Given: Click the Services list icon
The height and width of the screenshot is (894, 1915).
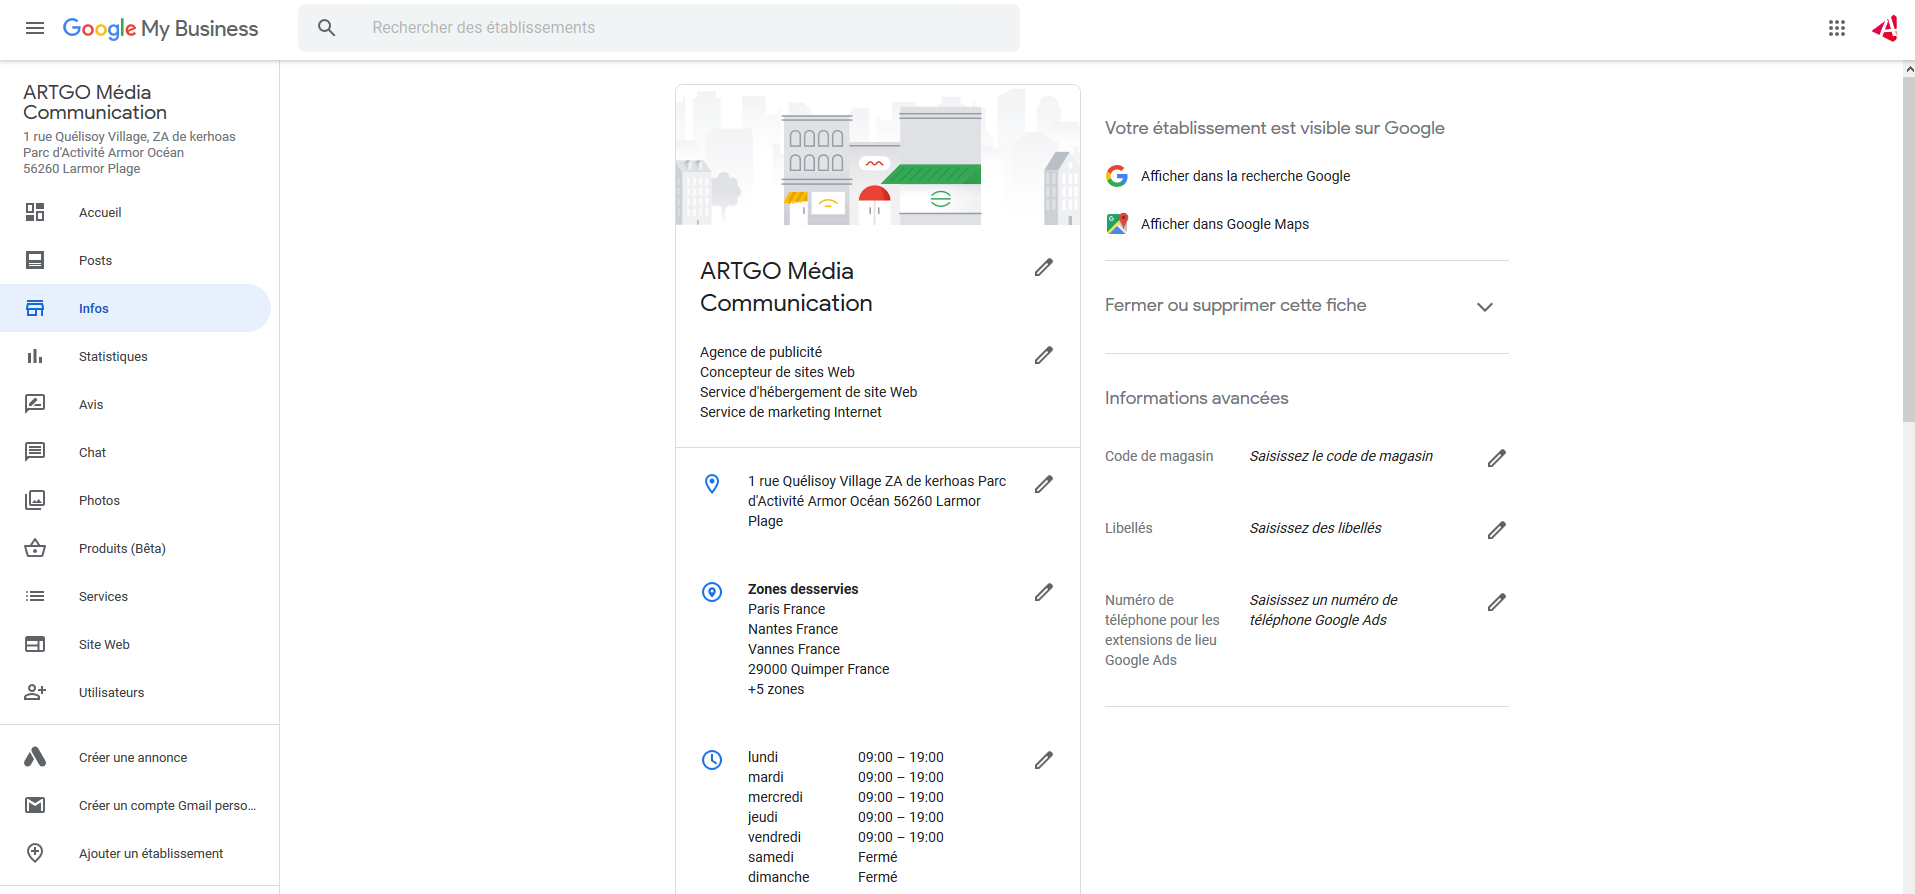Looking at the screenshot, I should coord(35,596).
